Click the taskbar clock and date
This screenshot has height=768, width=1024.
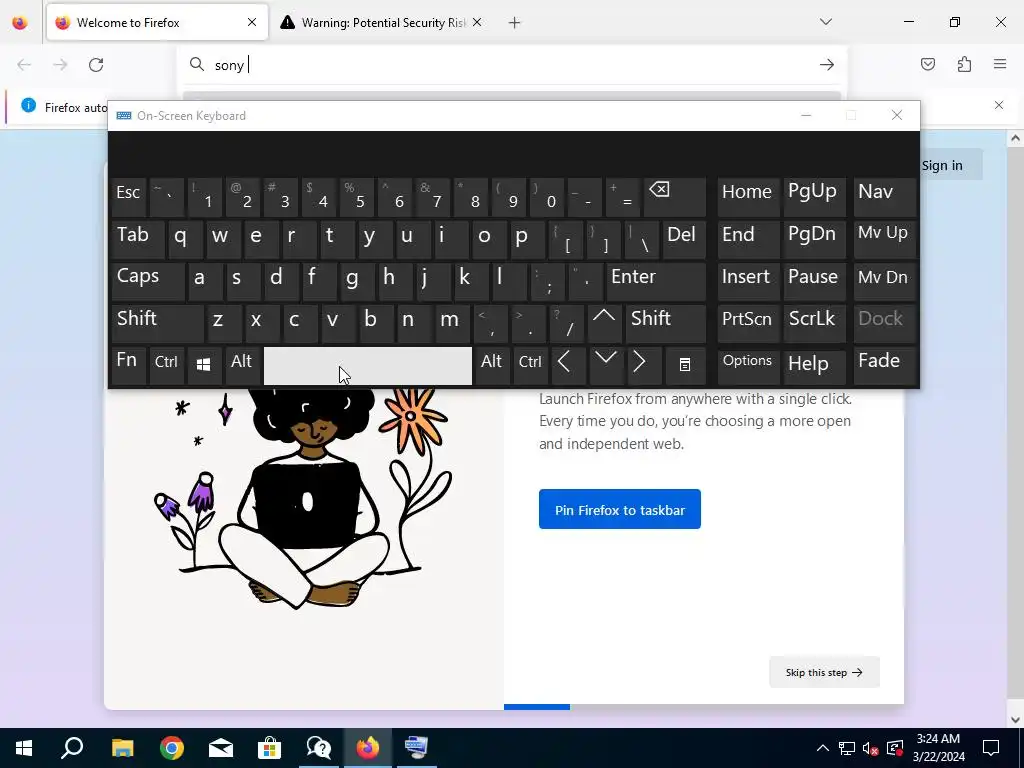[938, 748]
